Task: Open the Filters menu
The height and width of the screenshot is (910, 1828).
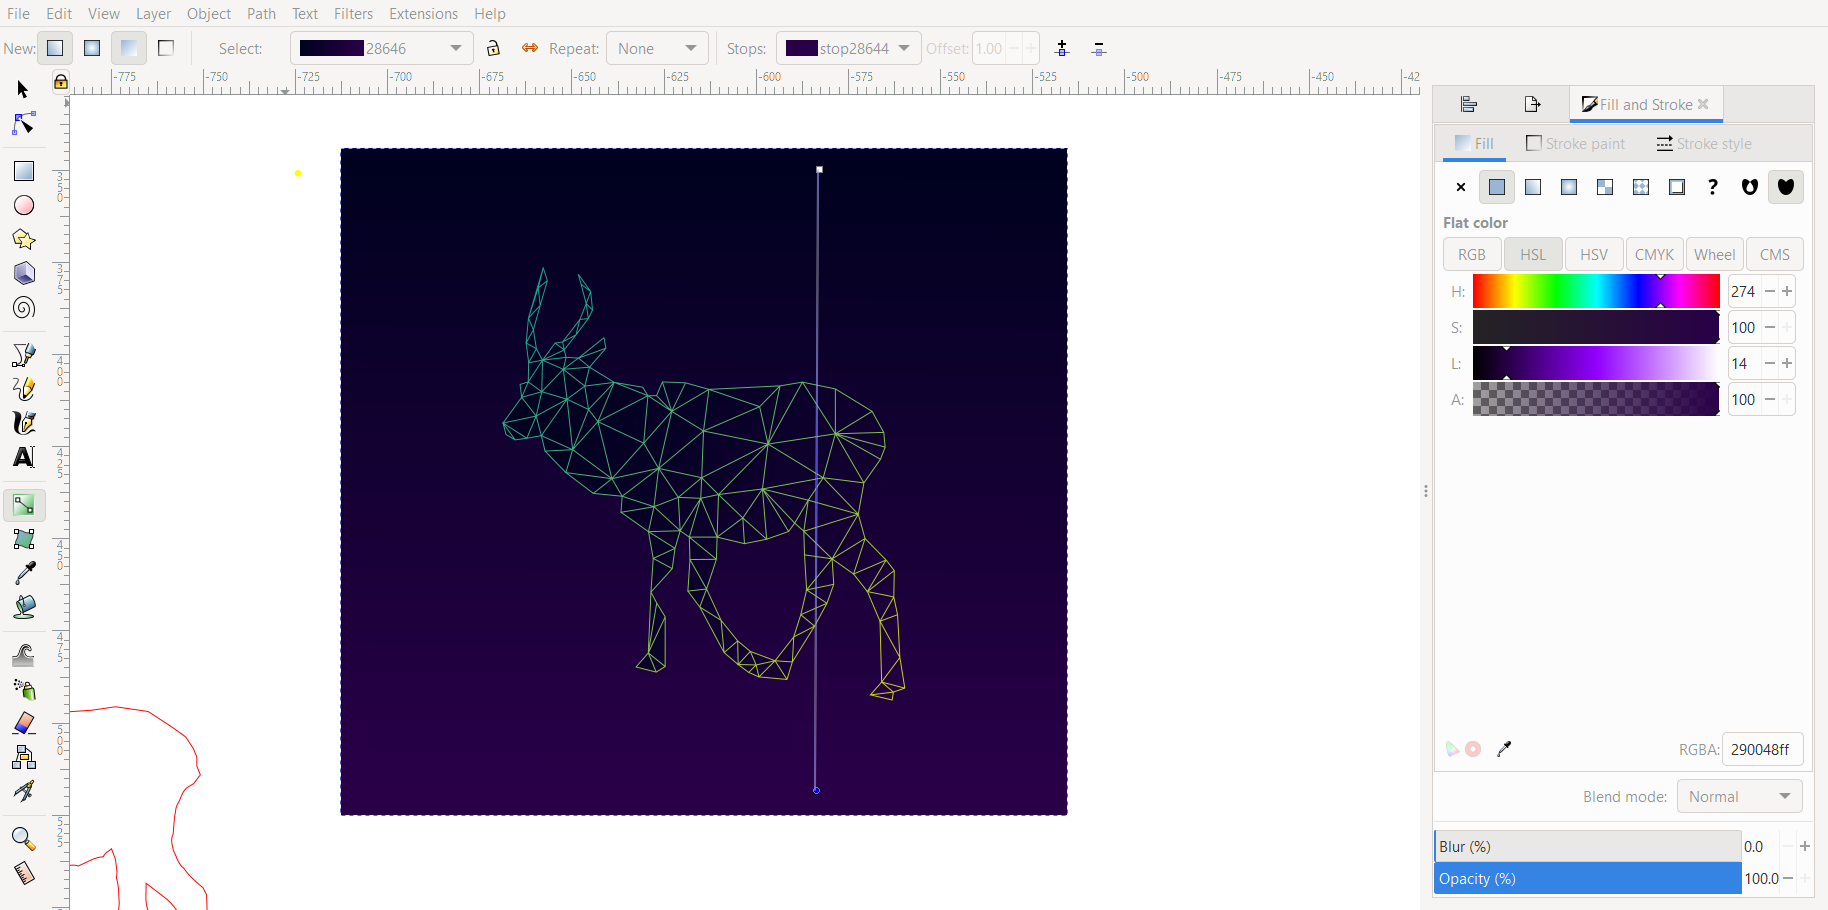Action: [x=353, y=13]
